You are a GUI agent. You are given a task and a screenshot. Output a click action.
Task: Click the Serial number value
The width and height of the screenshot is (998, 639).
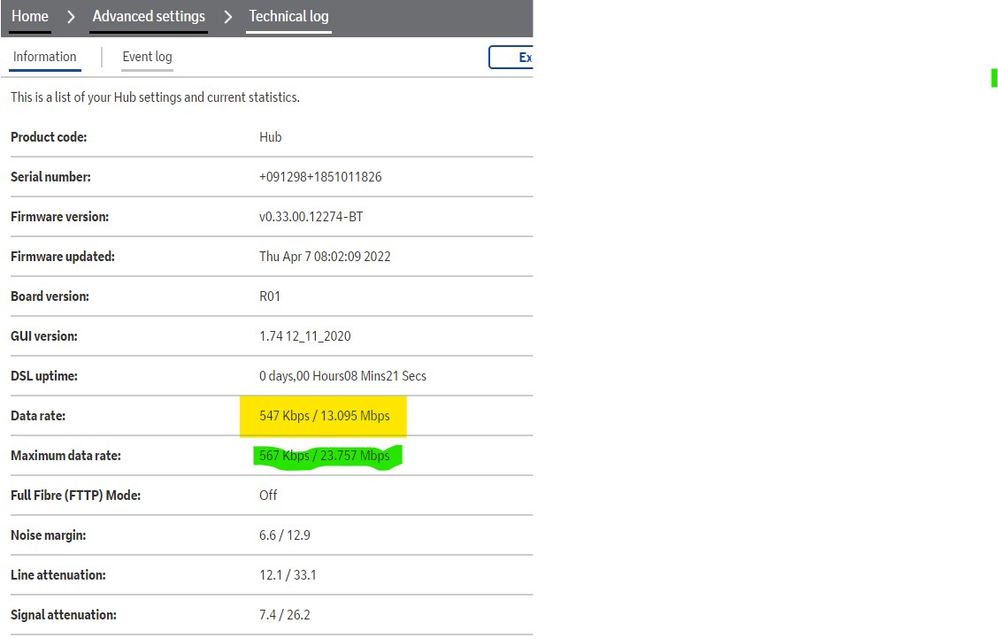pyautogui.click(x=322, y=177)
